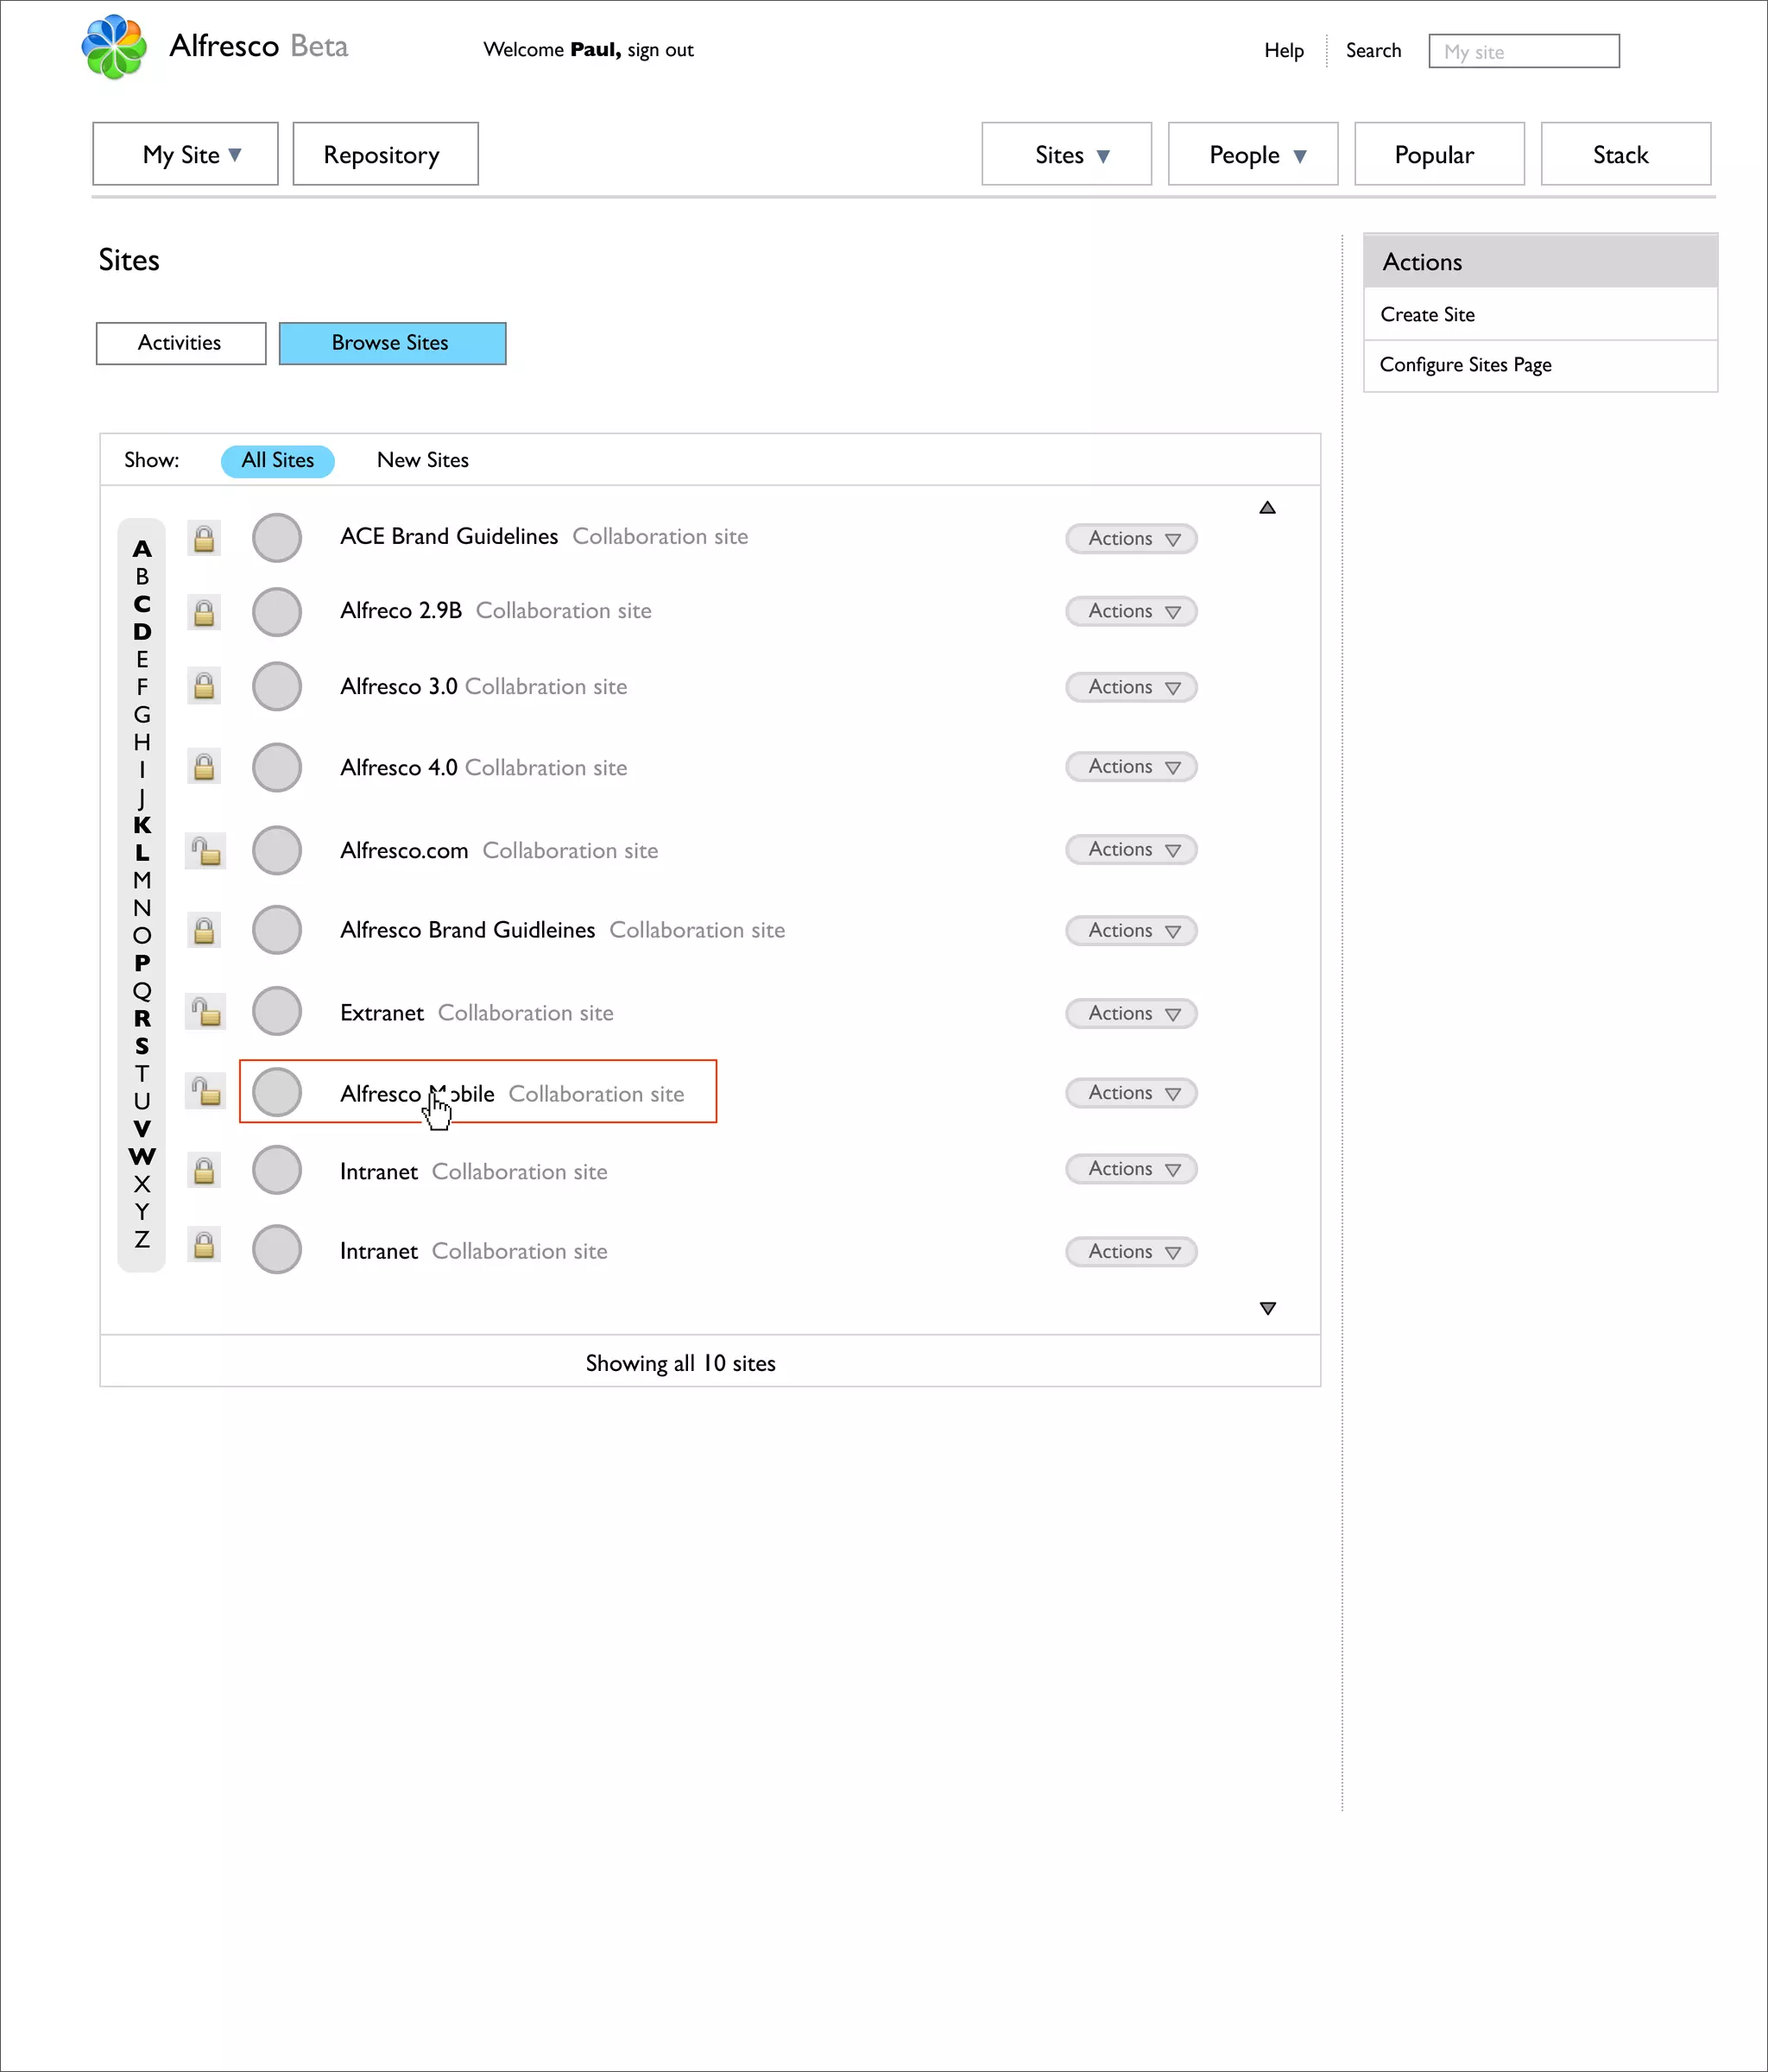Expand Actions for the Alfresco.com site
This screenshot has height=2072, width=1768.
click(x=1131, y=850)
